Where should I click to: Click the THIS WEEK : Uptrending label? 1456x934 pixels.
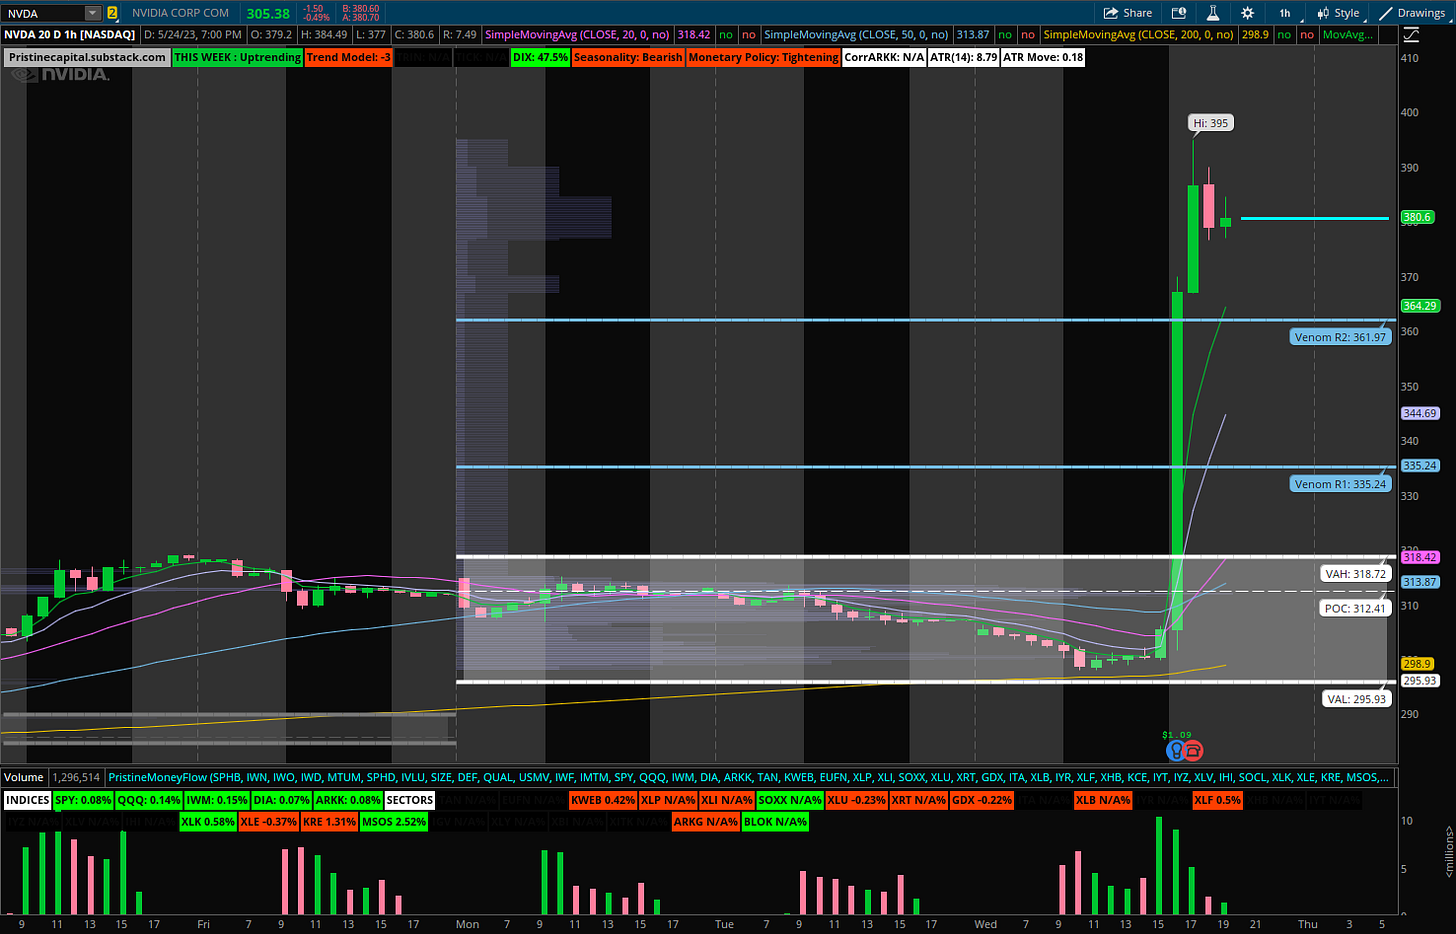tap(237, 57)
